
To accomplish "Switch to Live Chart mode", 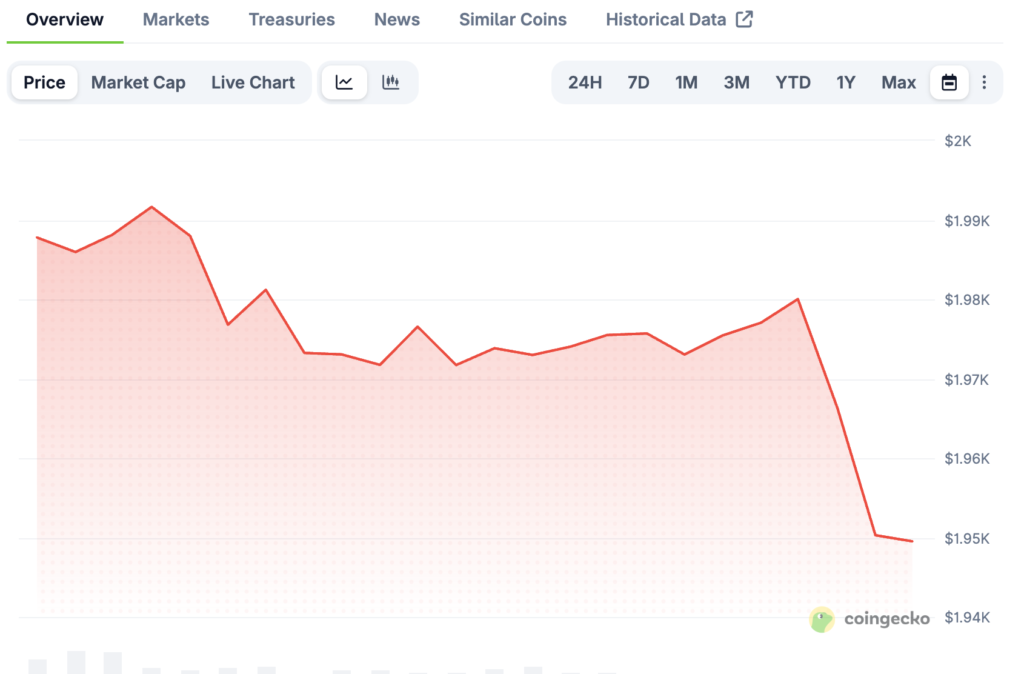I will [x=253, y=83].
